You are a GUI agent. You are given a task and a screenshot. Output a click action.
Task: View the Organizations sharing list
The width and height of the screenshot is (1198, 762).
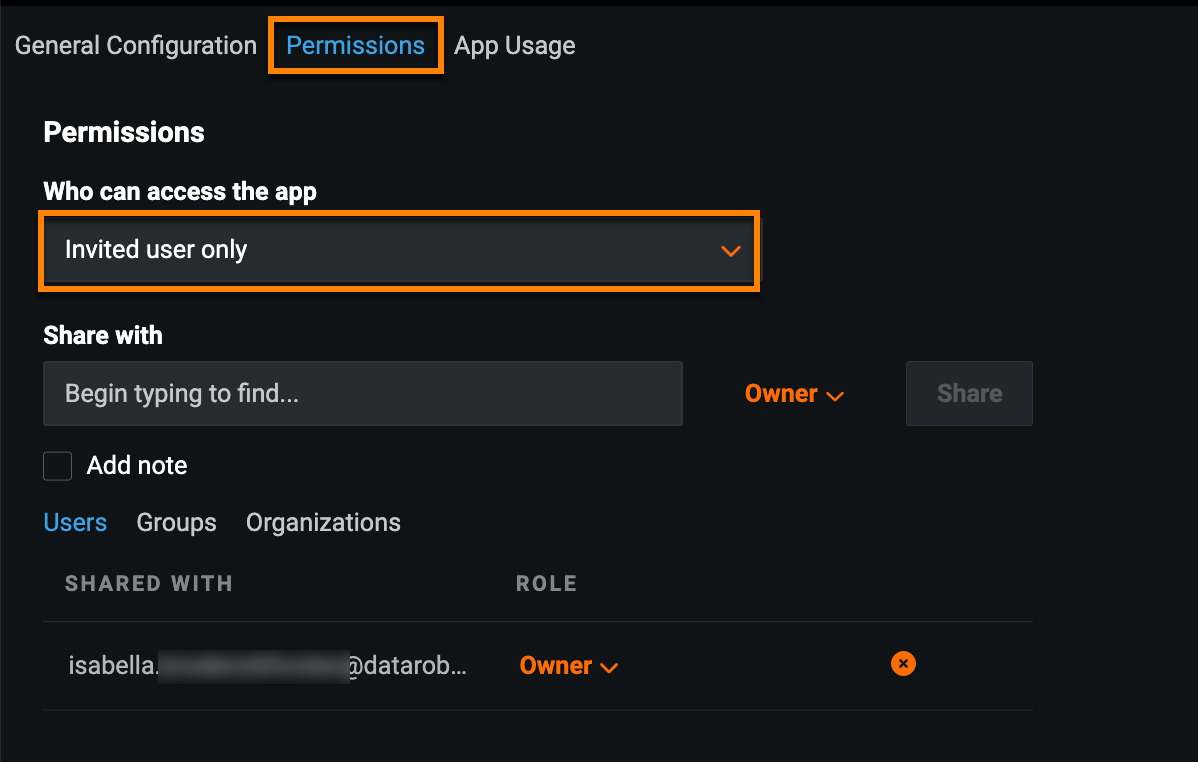(x=323, y=523)
